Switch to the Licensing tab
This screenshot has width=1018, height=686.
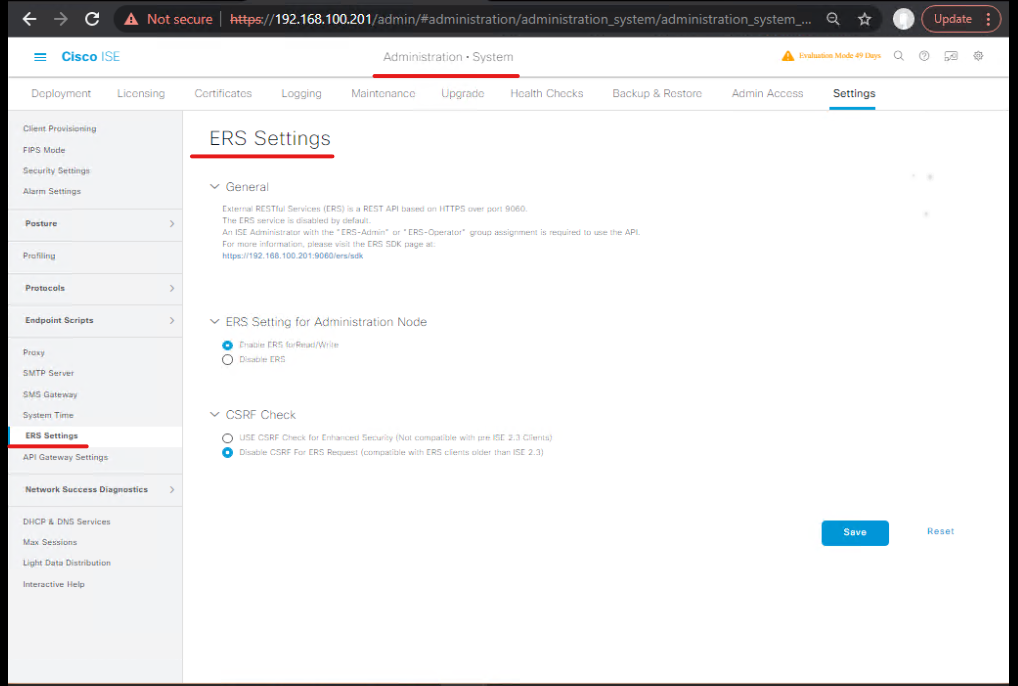point(141,93)
